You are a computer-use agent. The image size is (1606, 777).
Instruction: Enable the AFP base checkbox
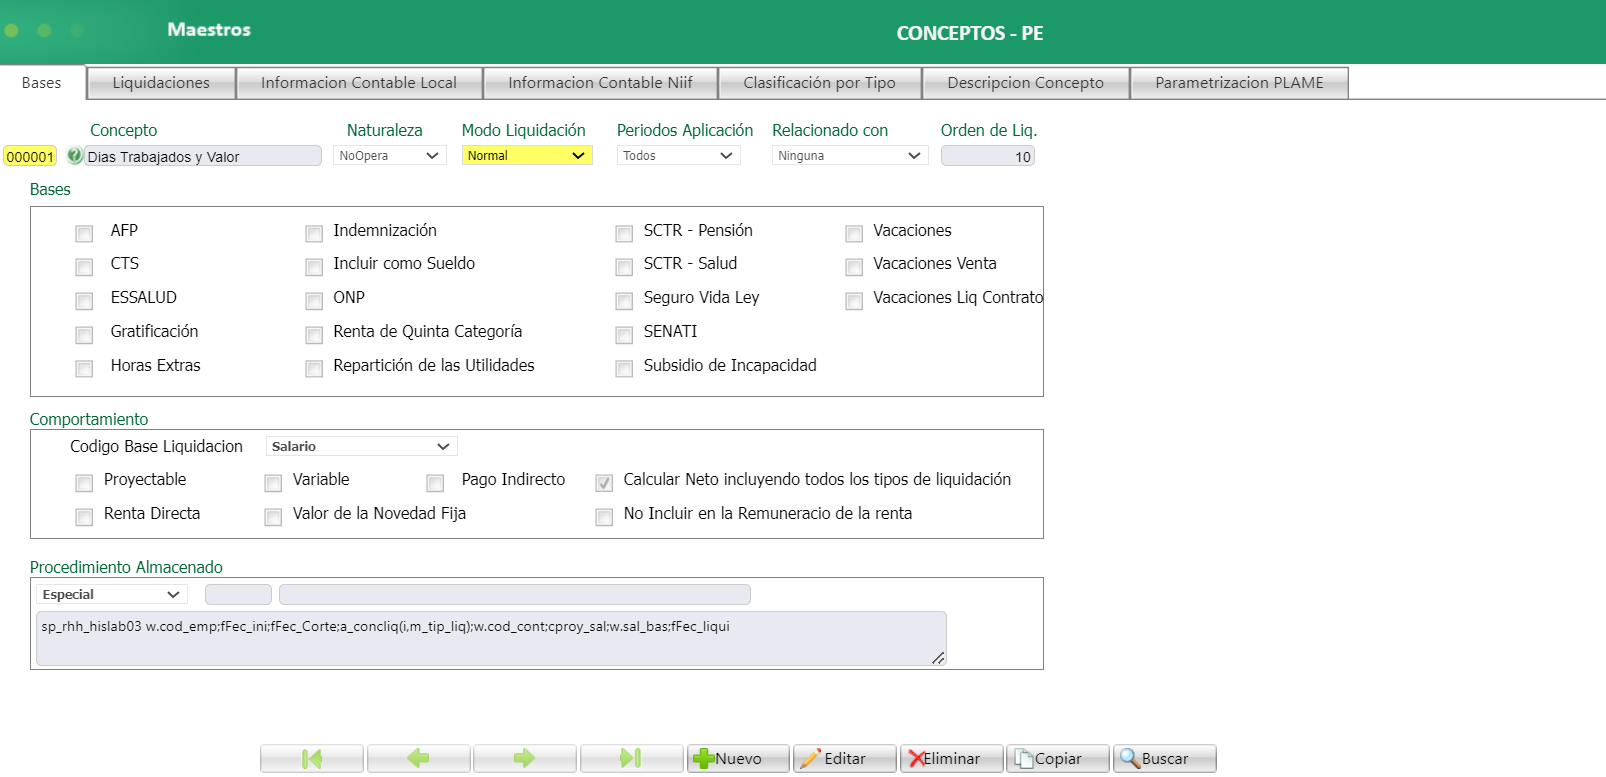(x=85, y=233)
